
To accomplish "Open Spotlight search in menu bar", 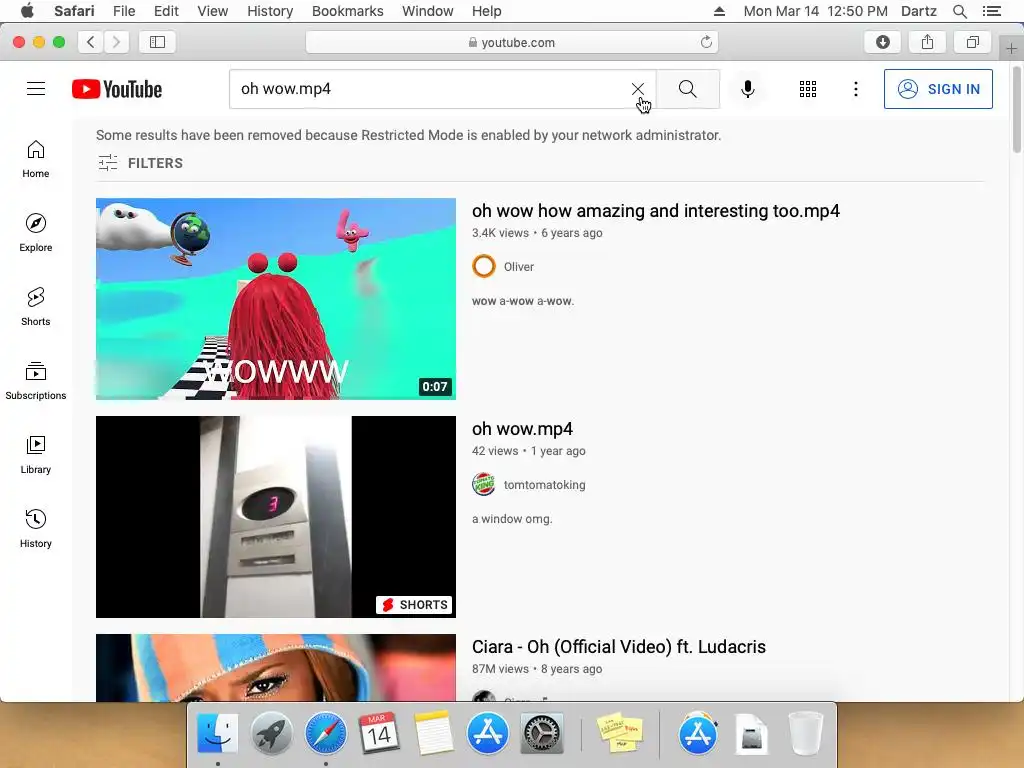I will (959, 11).
